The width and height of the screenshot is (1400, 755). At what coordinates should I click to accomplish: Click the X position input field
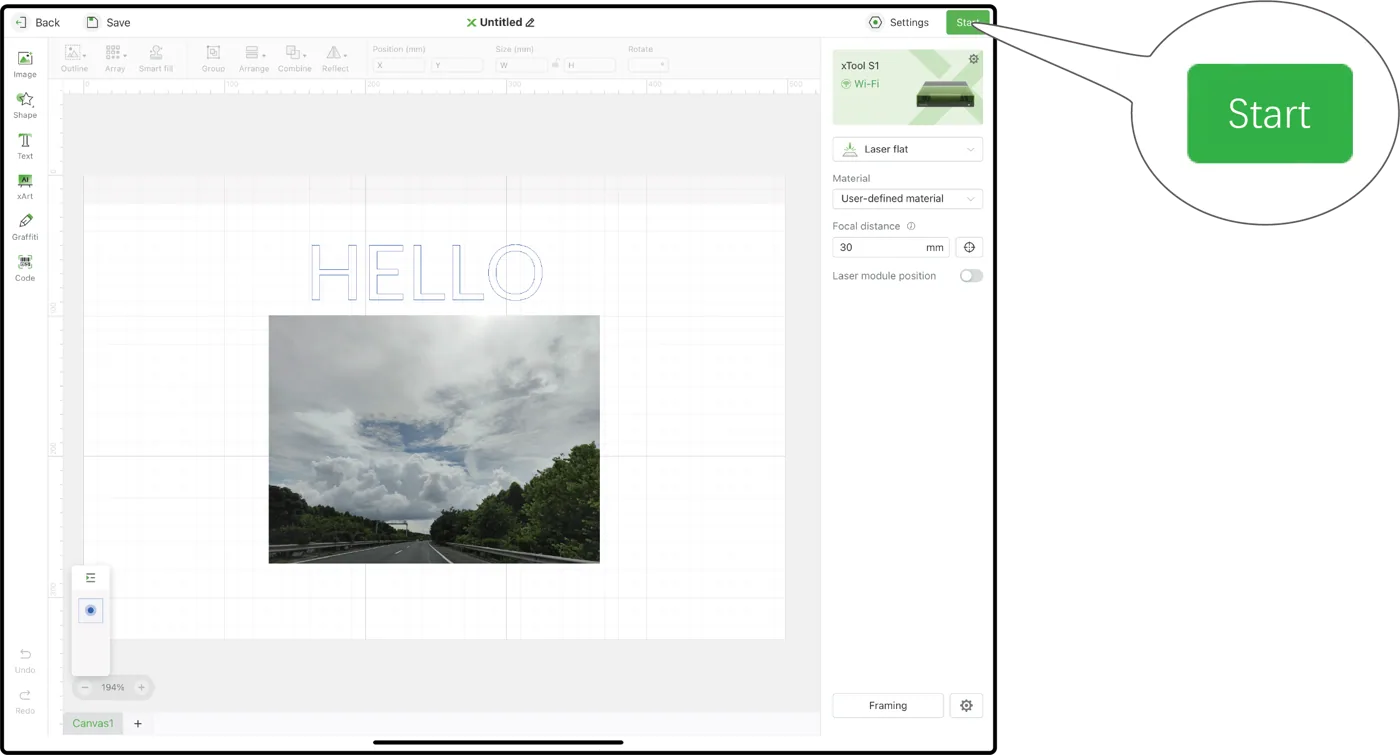pos(398,65)
